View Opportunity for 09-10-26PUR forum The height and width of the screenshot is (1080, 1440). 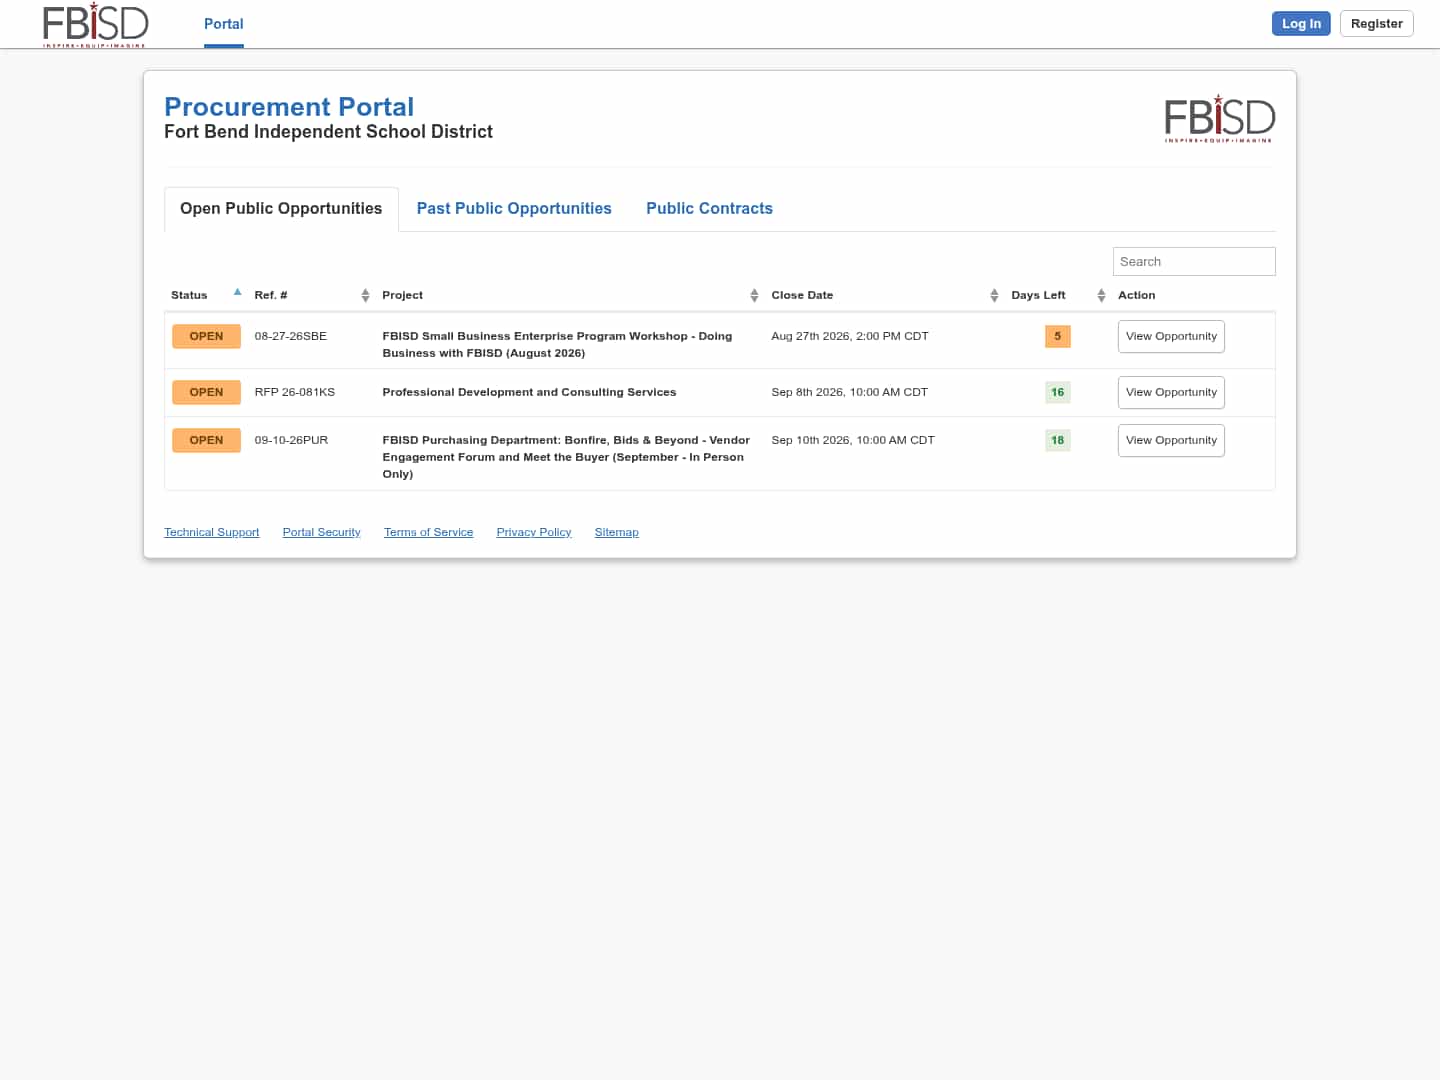pyautogui.click(x=1171, y=440)
